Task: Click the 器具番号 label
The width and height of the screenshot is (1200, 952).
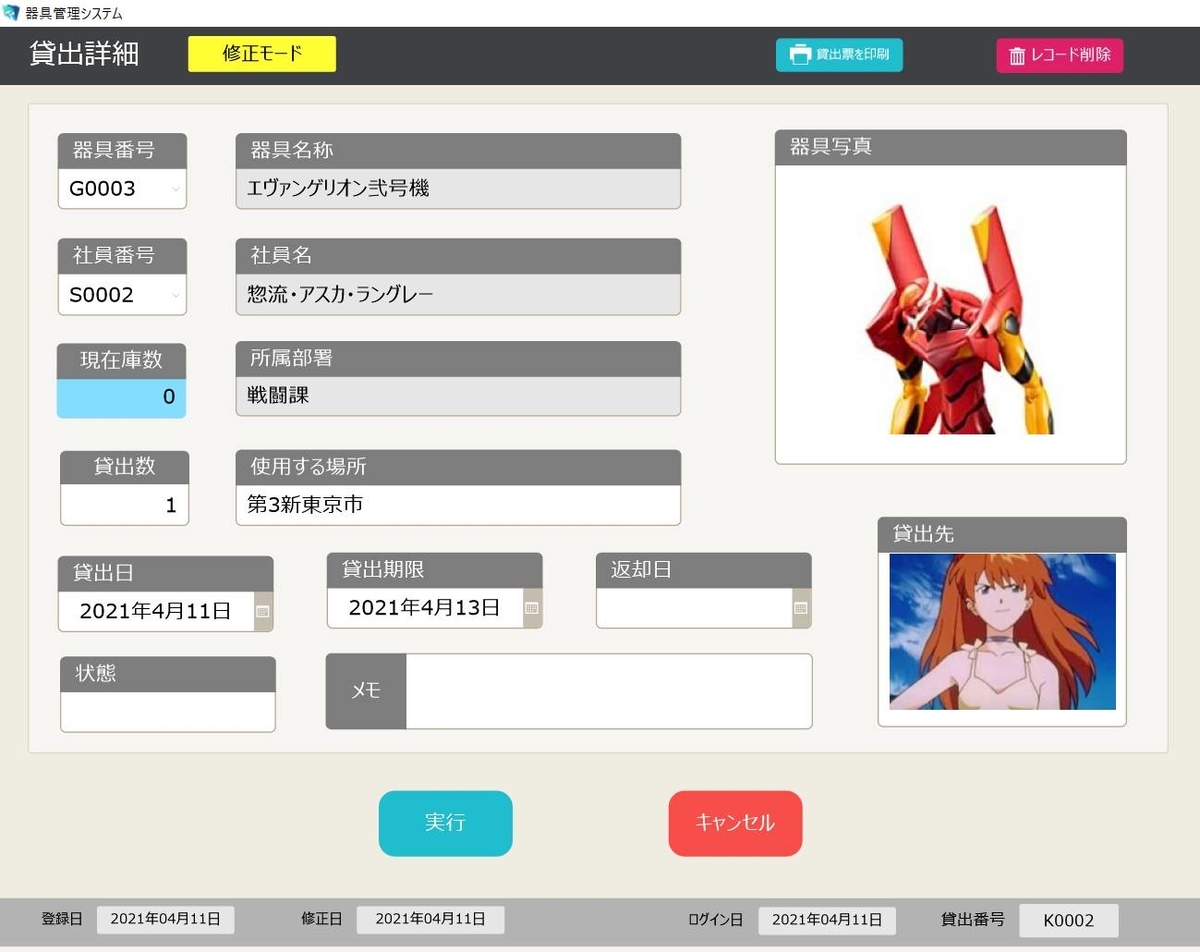Action: (114, 151)
